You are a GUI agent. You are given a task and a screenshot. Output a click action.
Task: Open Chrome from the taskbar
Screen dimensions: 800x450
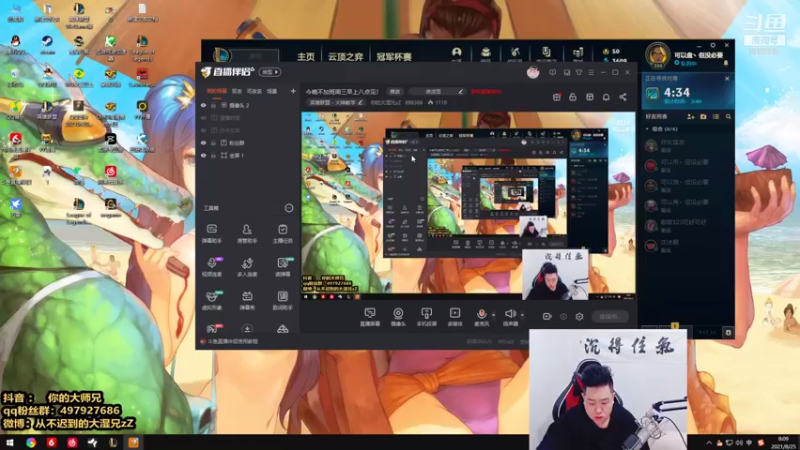click(31, 442)
